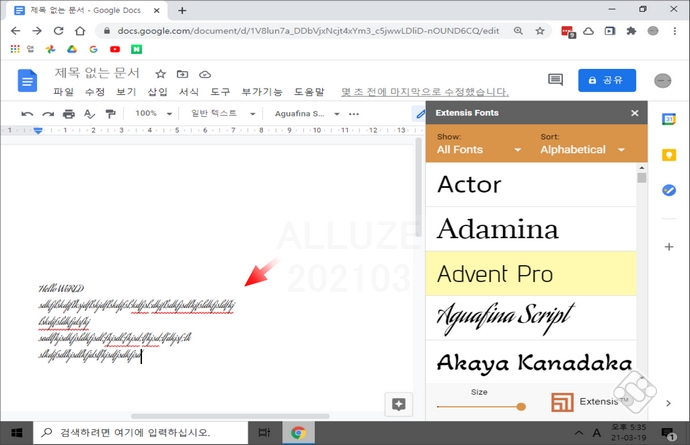Click the Task View taskbar icon

coord(264,433)
